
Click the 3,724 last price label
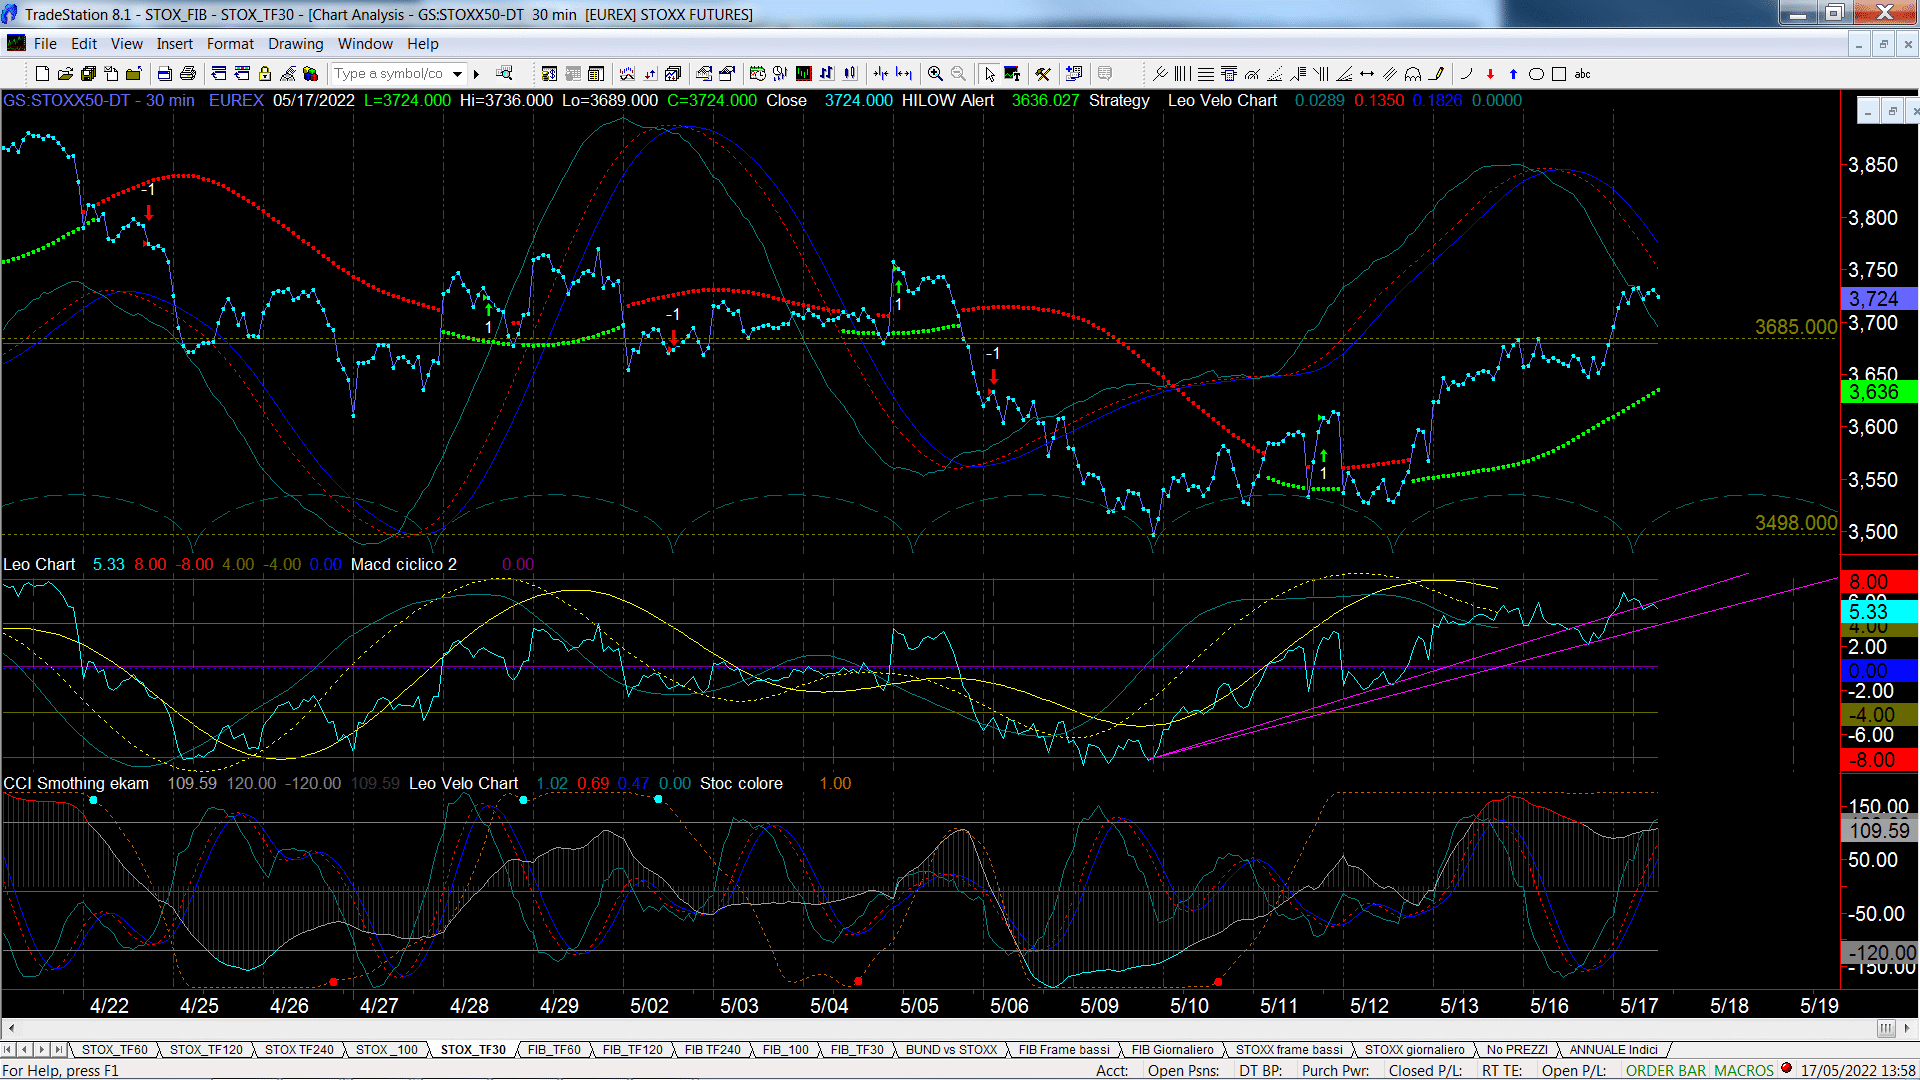1878,299
